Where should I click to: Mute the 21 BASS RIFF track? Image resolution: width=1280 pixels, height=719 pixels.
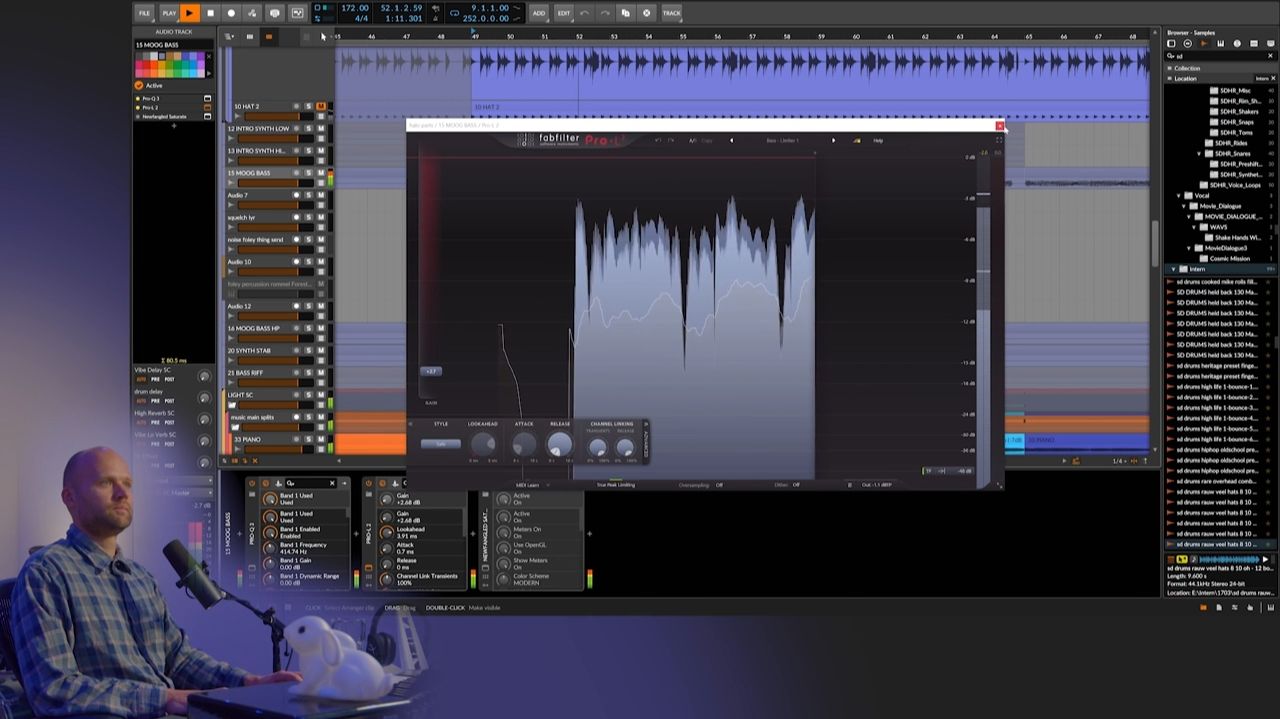pos(320,373)
